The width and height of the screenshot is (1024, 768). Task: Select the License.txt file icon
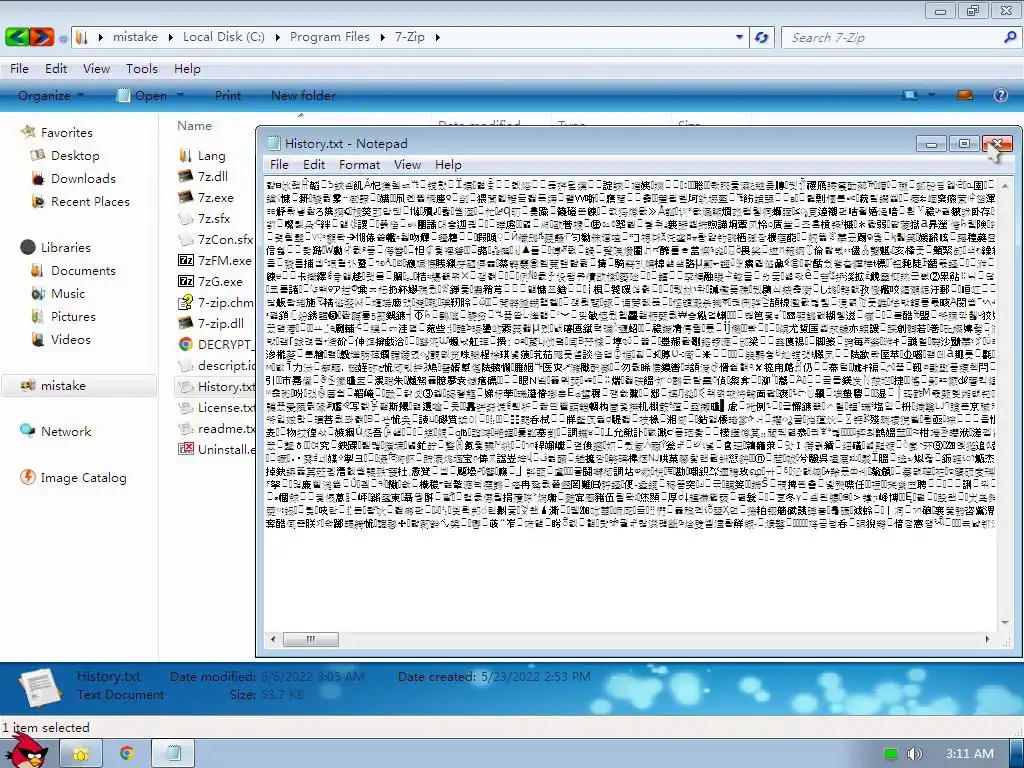pos(185,408)
